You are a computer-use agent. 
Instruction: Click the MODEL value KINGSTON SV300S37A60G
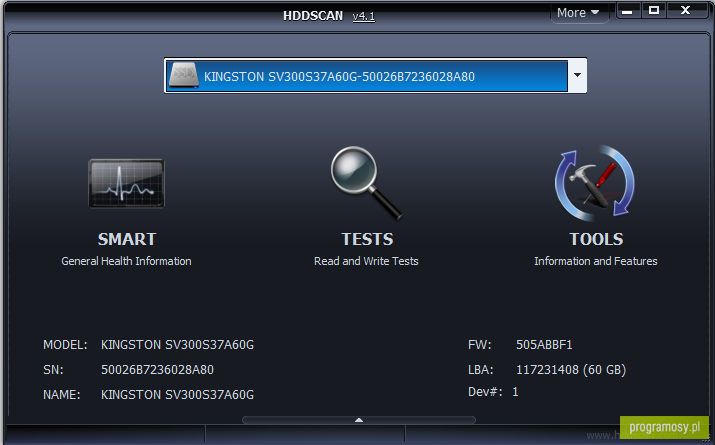177,345
